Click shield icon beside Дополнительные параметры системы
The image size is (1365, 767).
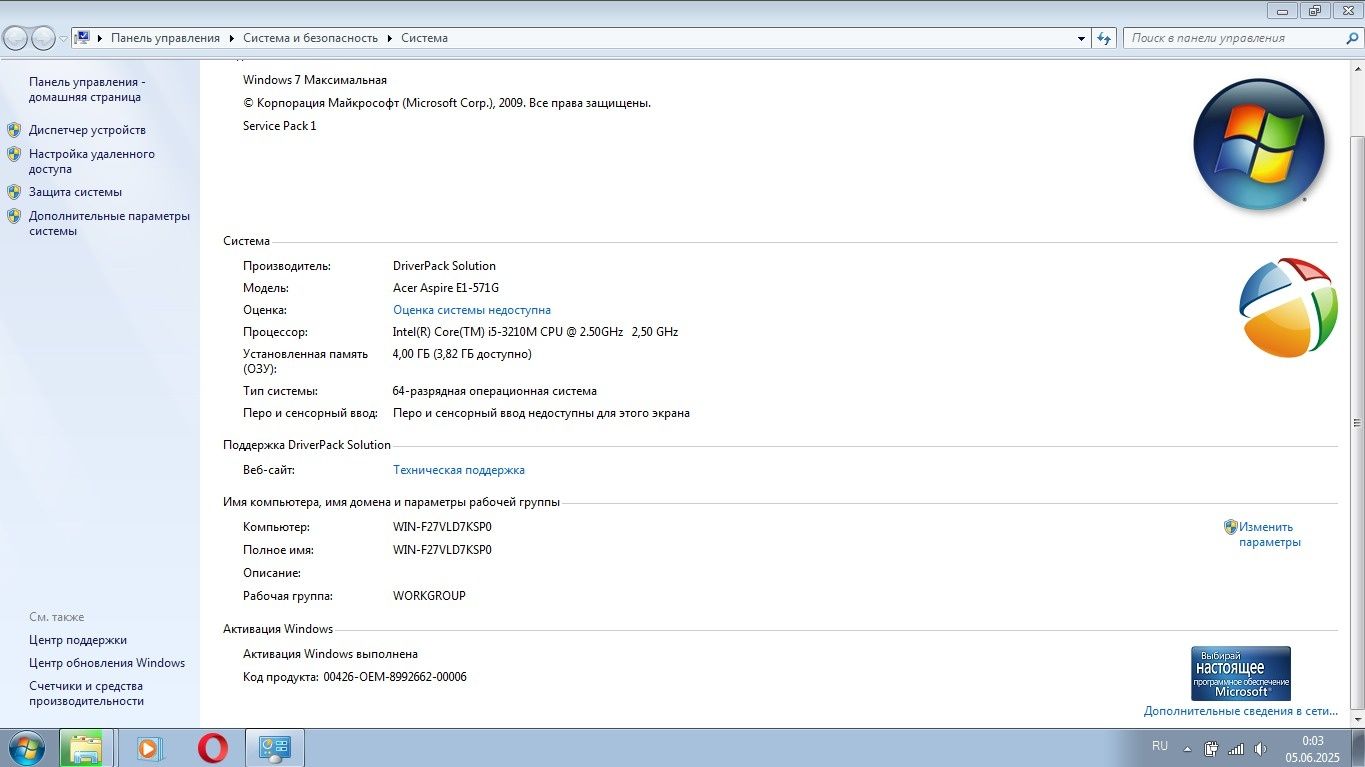14,216
